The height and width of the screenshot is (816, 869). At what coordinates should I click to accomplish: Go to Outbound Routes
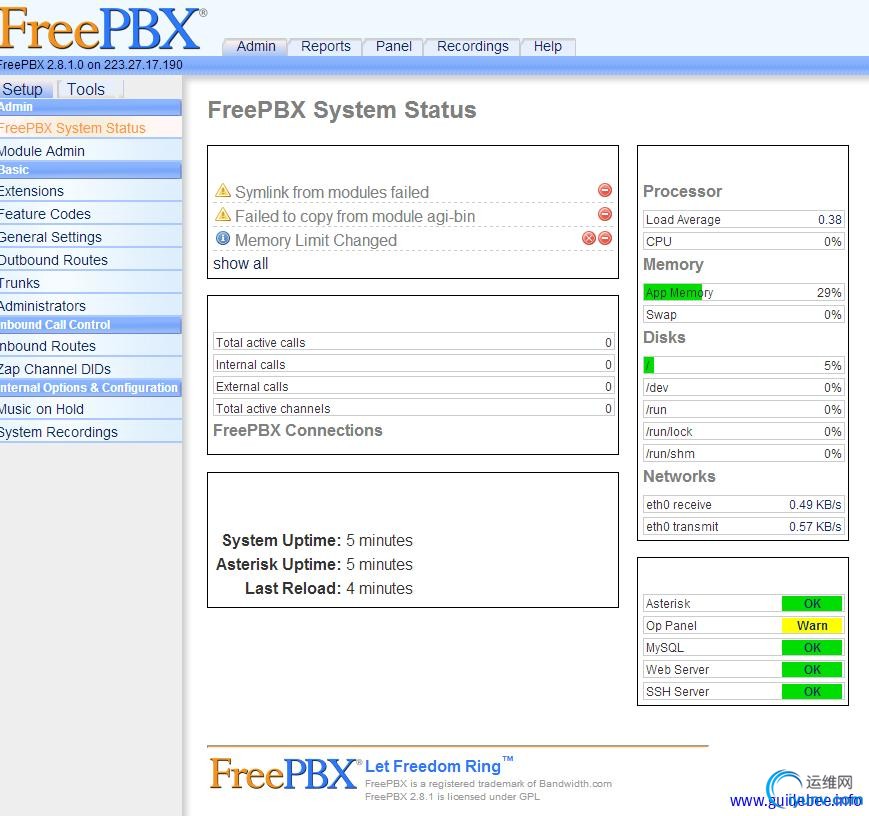[x=91, y=260]
